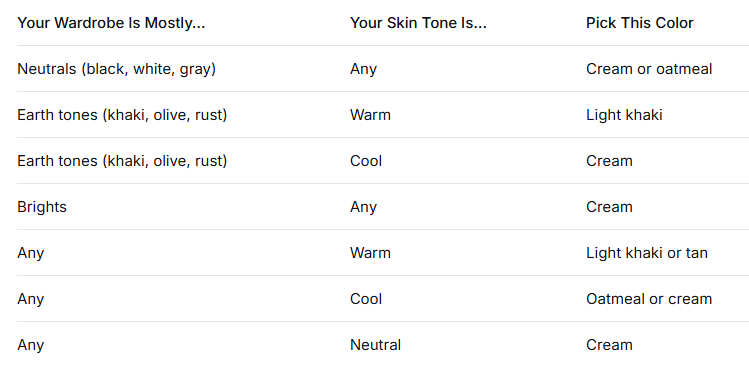Select 'Cream' in the Brights row
Screen dimensions: 749x367
[609, 207]
